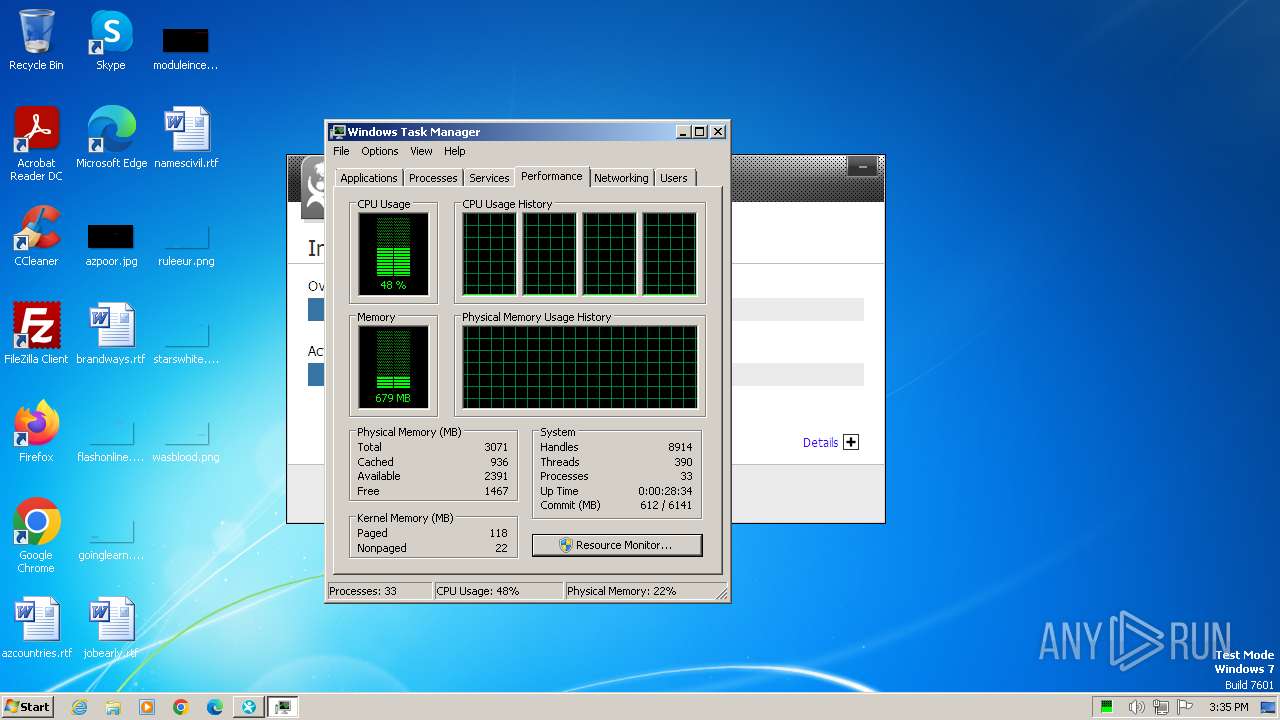
Task: Click Edge icon in taskbar
Action: pyautogui.click(x=215, y=707)
